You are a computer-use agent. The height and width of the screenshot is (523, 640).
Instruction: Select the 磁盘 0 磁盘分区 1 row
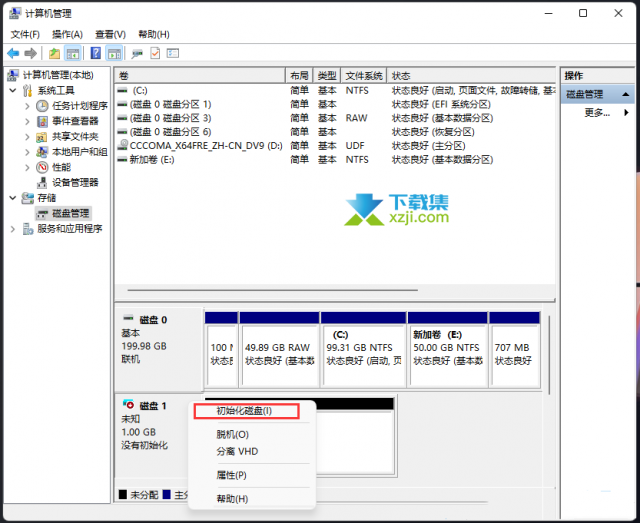(335, 105)
